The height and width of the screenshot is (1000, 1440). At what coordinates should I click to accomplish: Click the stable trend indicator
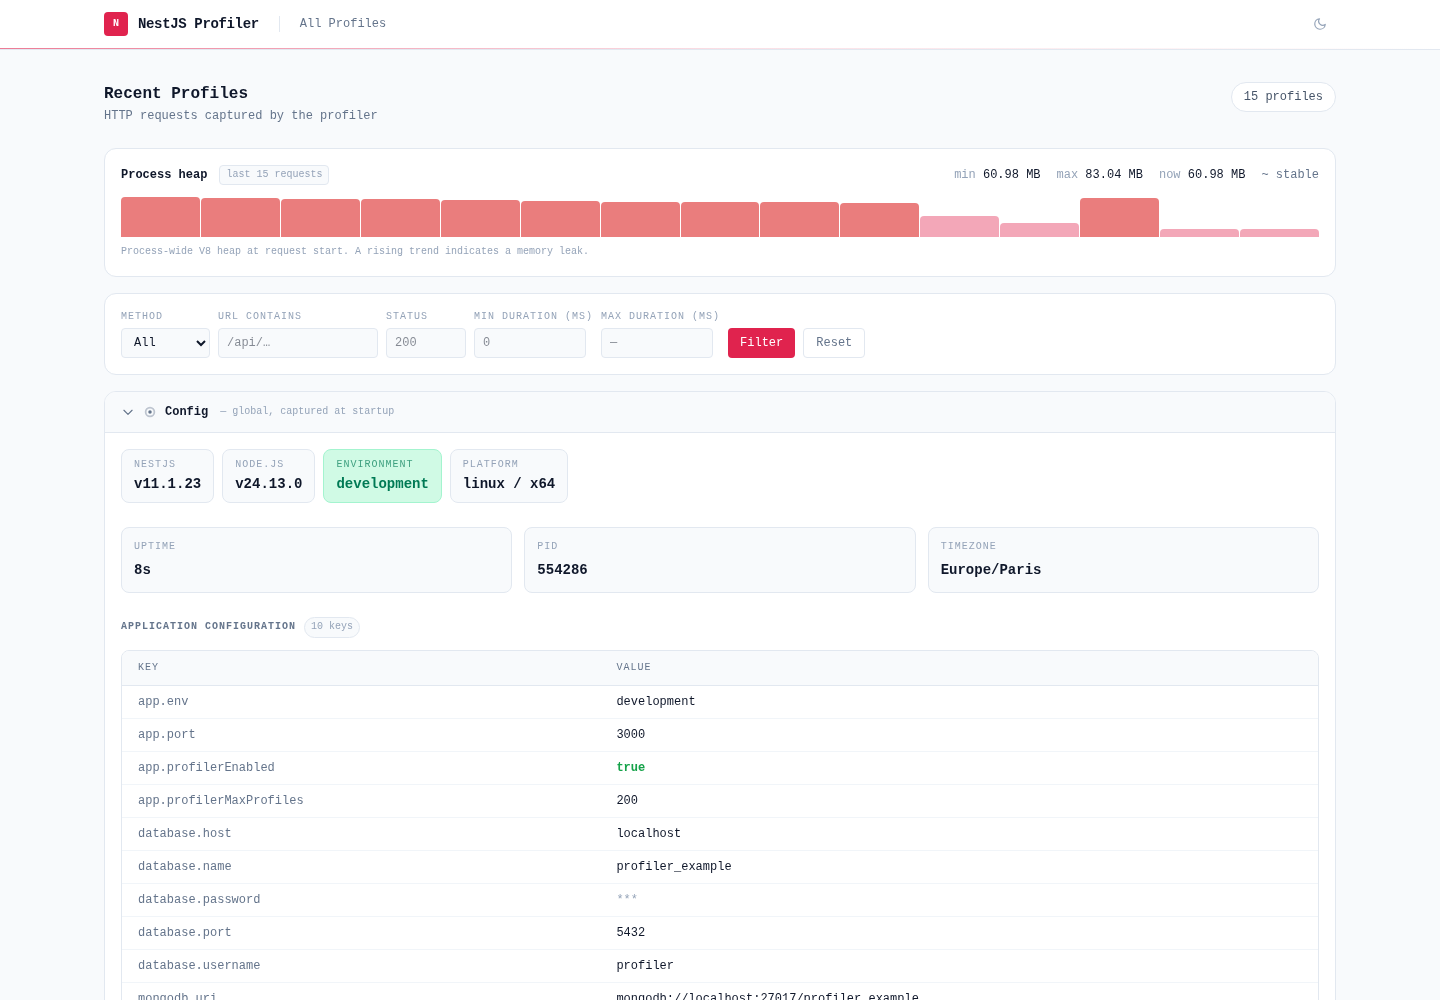(x=1290, y=175)
